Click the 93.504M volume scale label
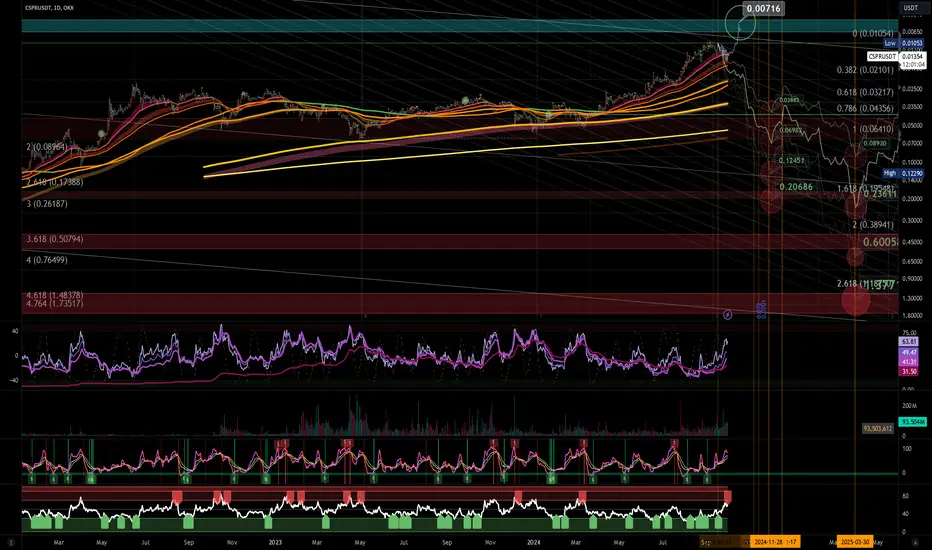Image resolution: width=932 pixels, height=550 pixels. (913, 422)
